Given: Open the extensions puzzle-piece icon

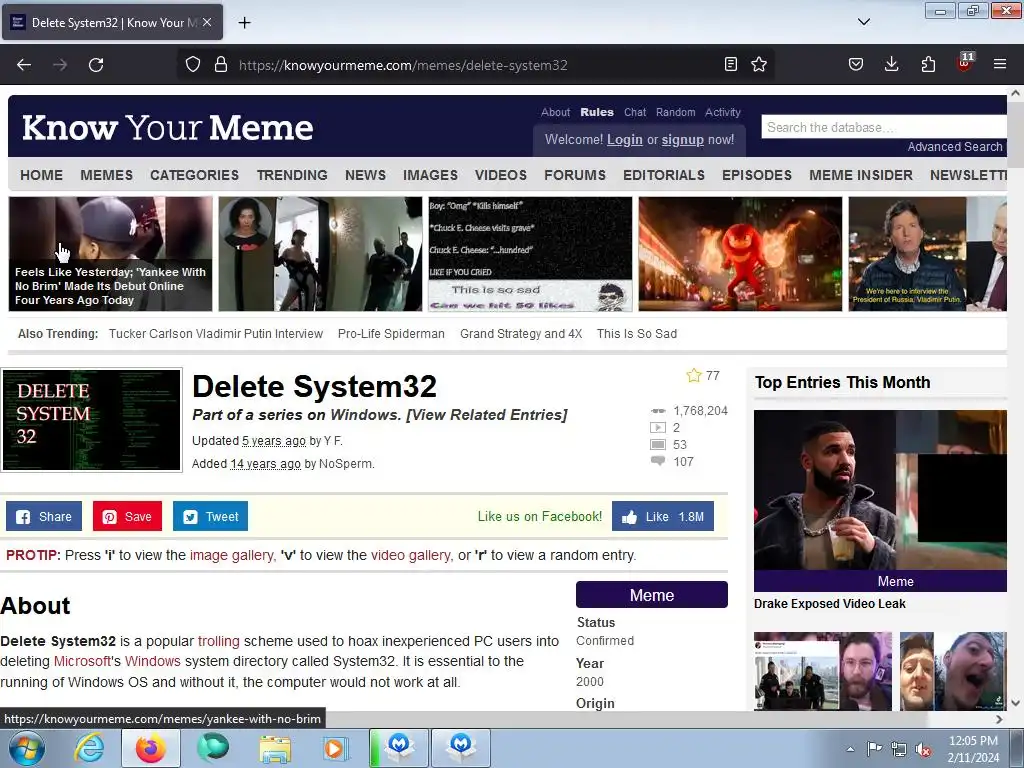Looking at the screenshot, I should pyautogui.click(x=928, y=64).
